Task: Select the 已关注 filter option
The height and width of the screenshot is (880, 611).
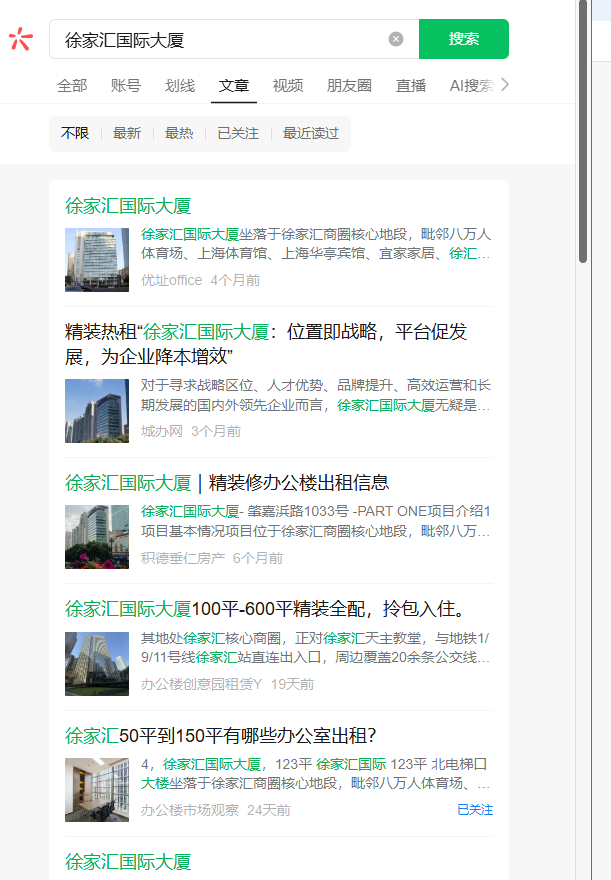Action: [x=238, y=133]
